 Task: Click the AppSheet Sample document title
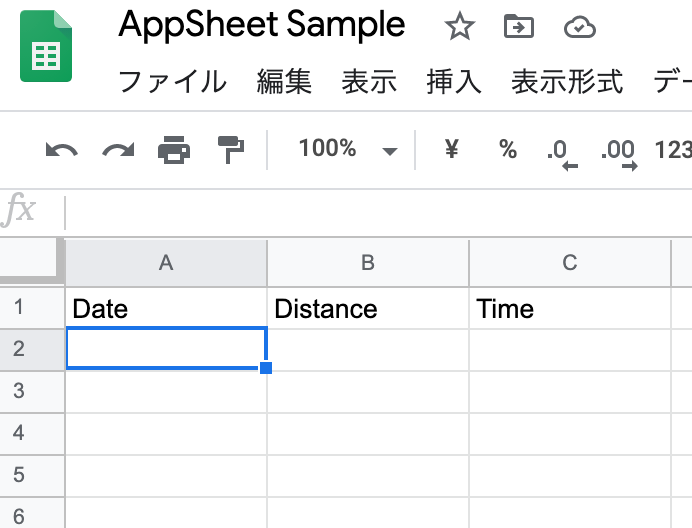(x=262, y=25)
